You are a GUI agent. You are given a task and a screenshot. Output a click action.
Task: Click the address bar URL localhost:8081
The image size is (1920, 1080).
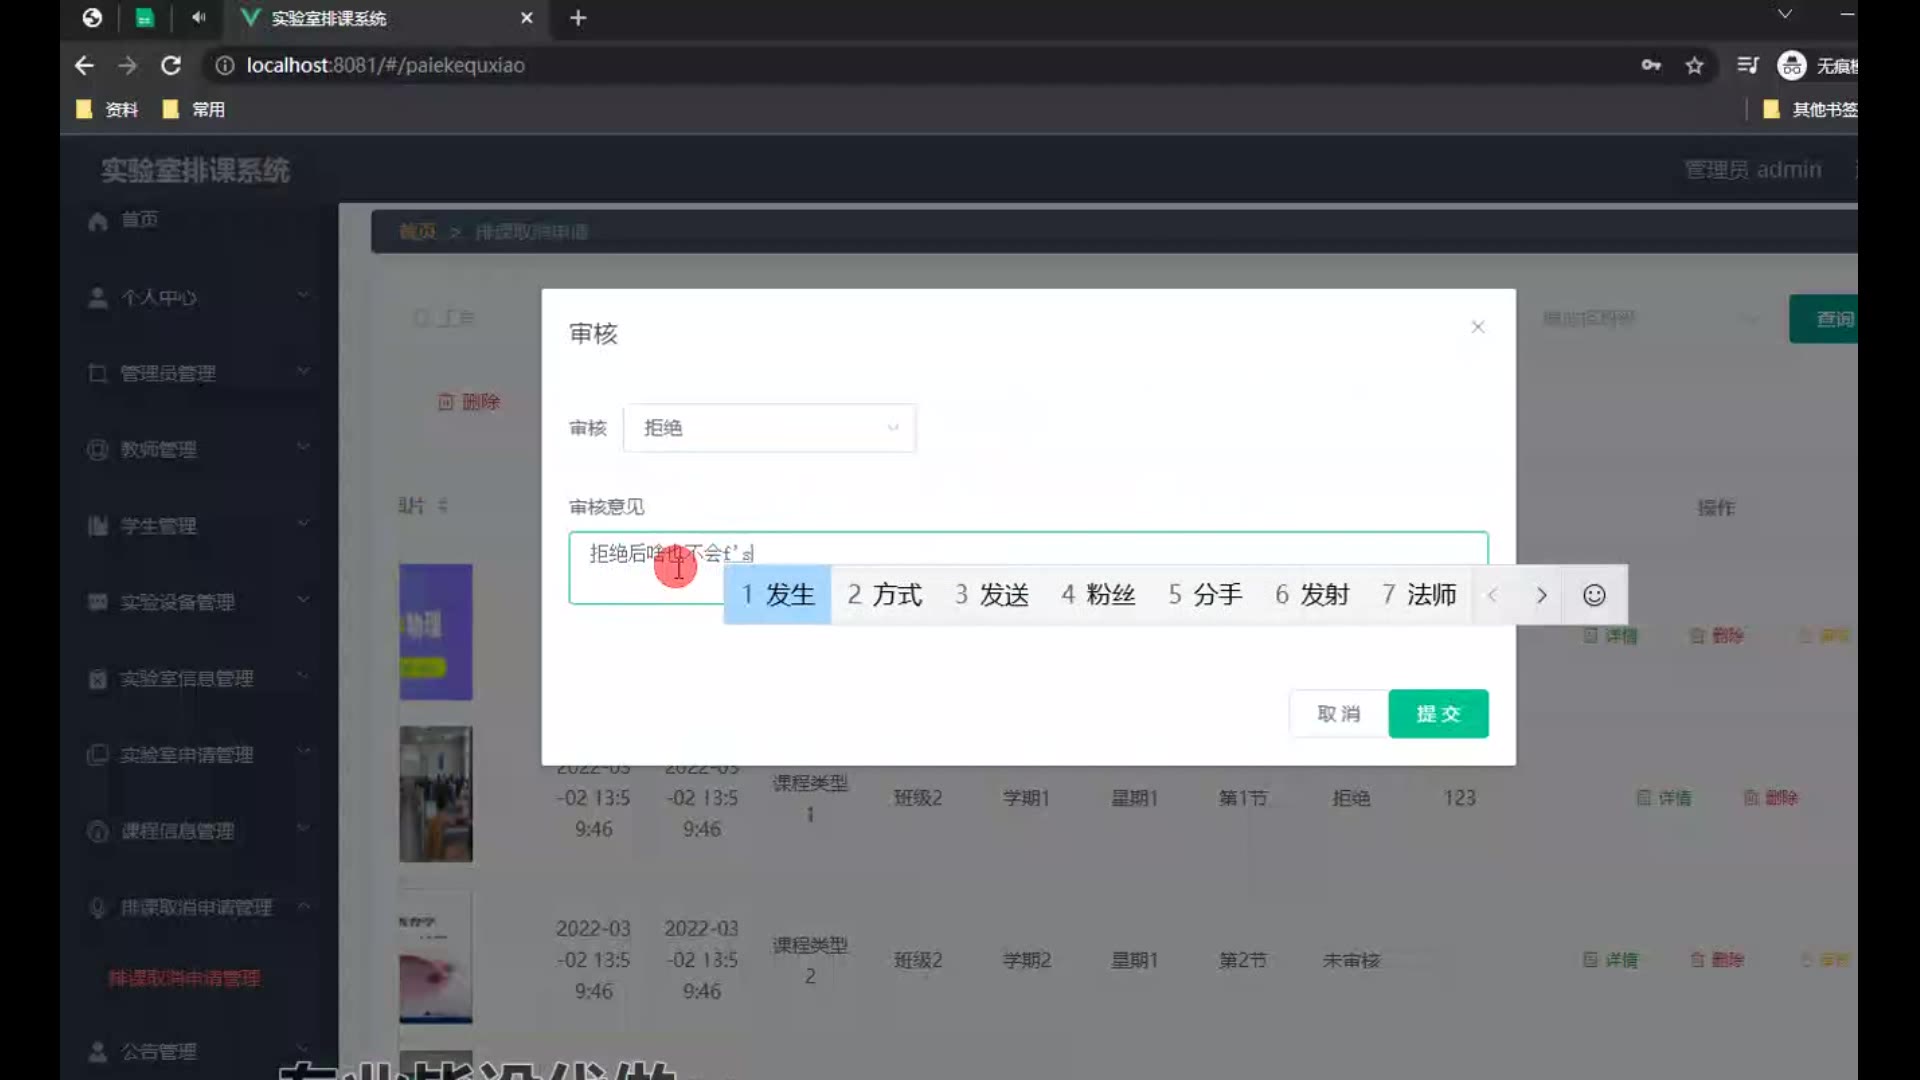(x=385, y=66)
